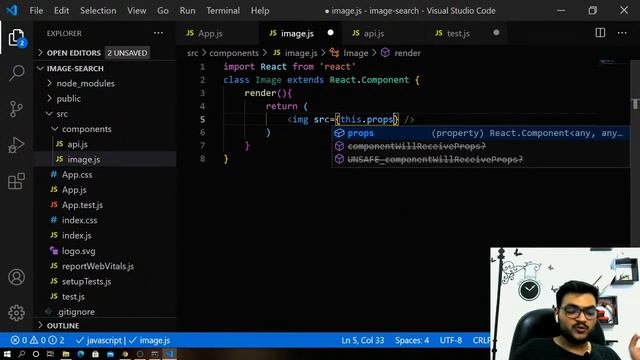640x360 pixels.
Task: Open the Source Control view
Action: click(x=16, y=109)
